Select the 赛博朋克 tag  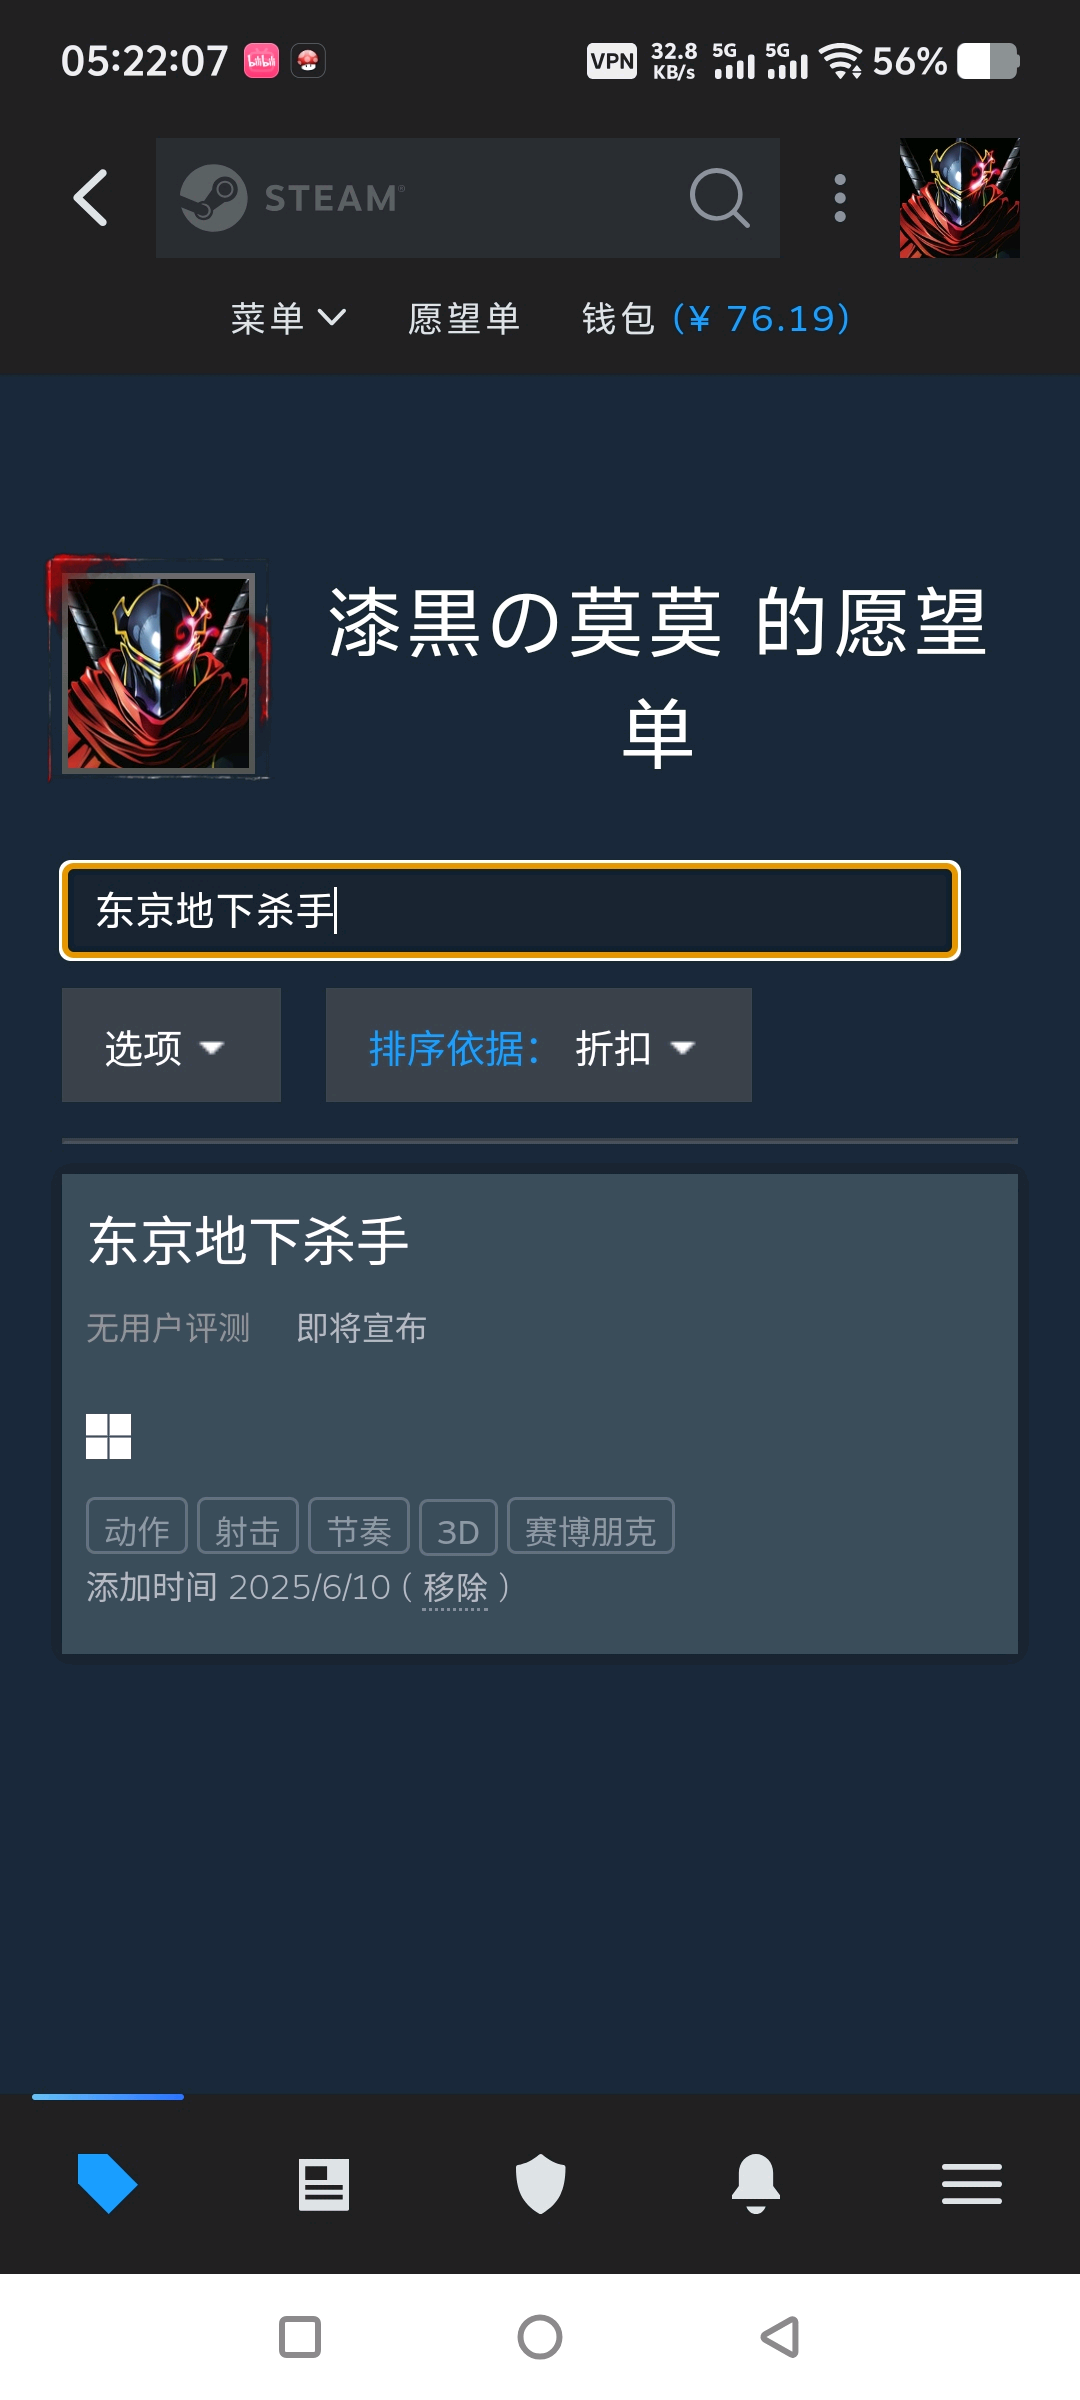[x=591, y=1526]
